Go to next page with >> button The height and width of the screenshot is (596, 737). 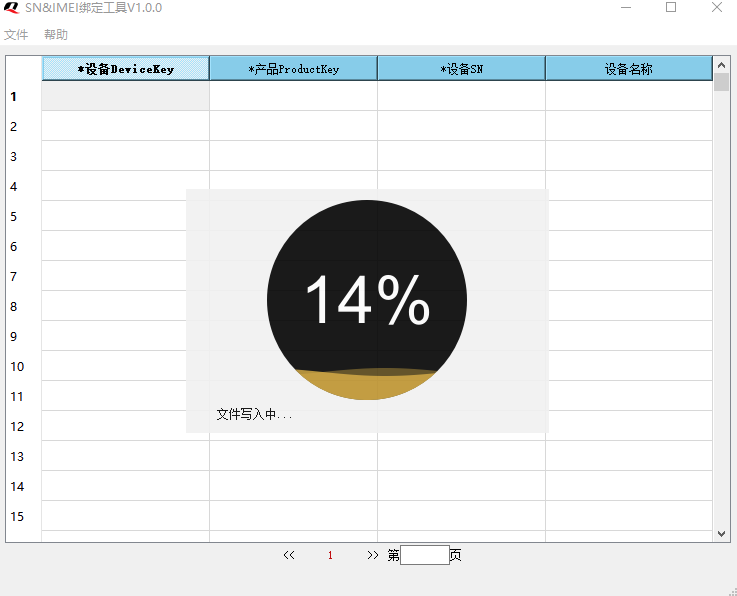pos(373,555)
